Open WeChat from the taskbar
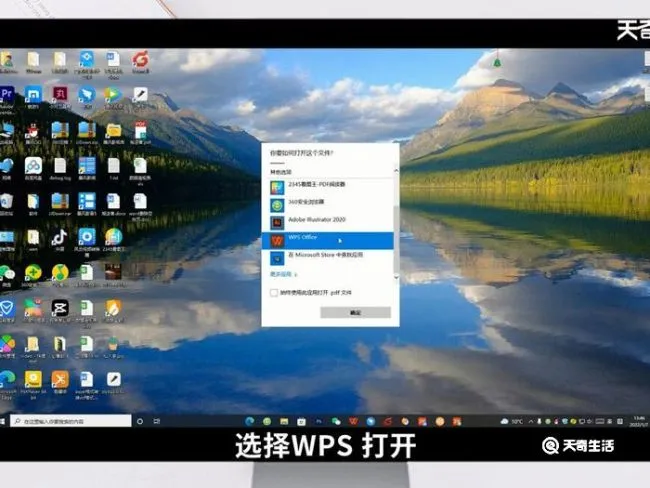Screen dimensions: 650x488 pyautogui.click(x=336, y=421)
